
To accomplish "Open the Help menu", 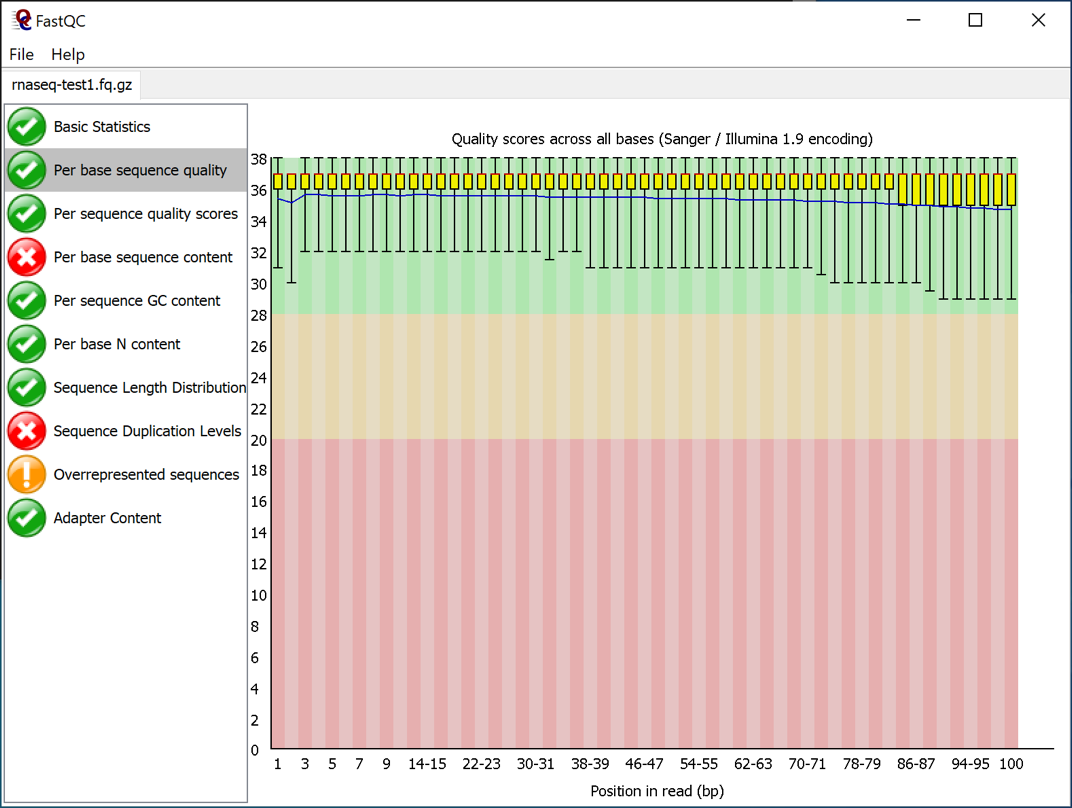I will pyautogui.click(x=68, y=54).
